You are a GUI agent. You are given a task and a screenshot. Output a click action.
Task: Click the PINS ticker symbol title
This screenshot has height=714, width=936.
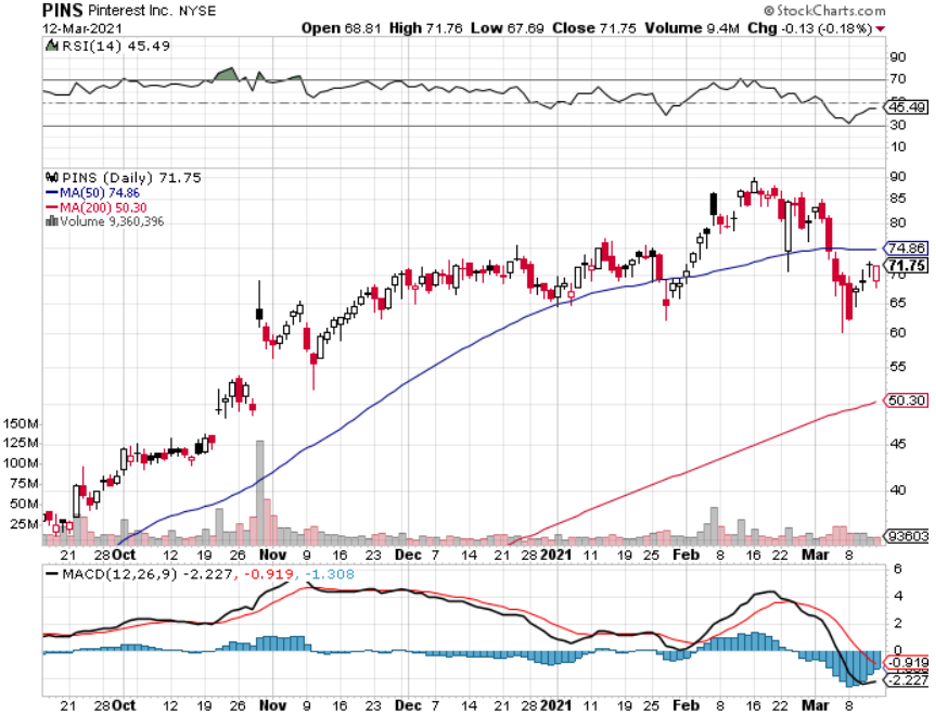point(63,10)
